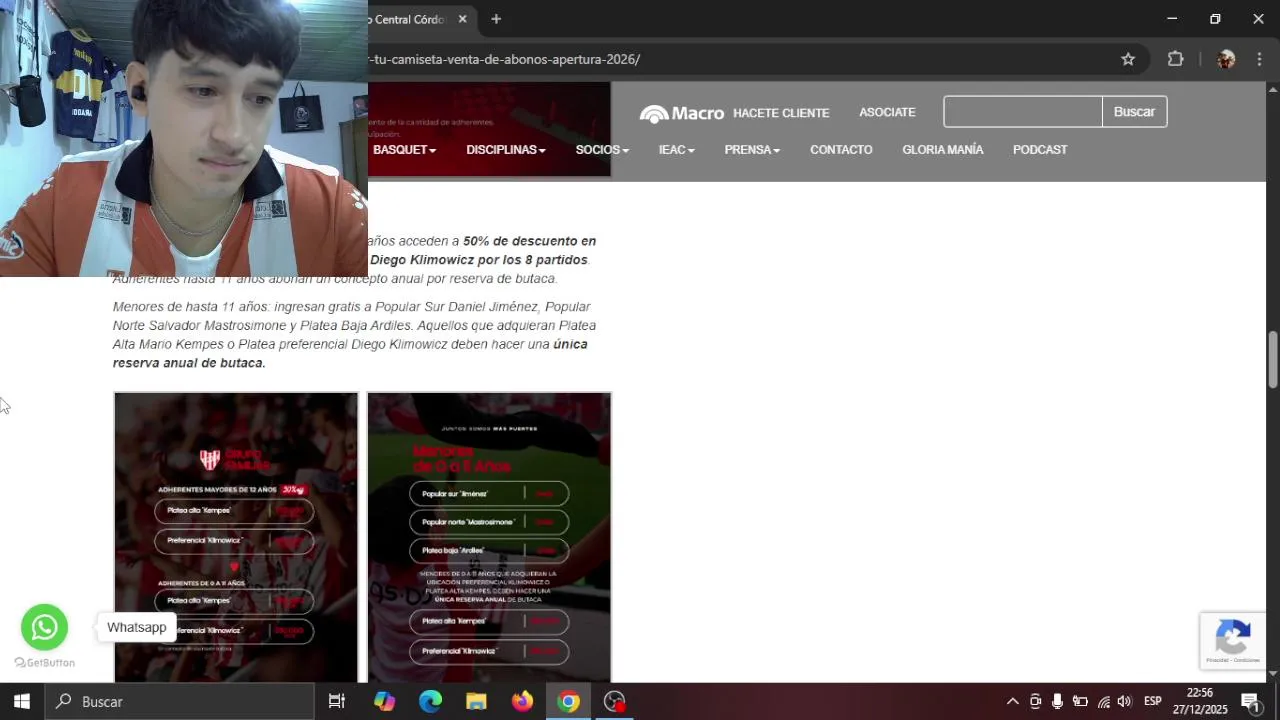Focus the site search input field
This screenshot has width=1280, height=720.
pyautogui.click(x=1022, y=112)
